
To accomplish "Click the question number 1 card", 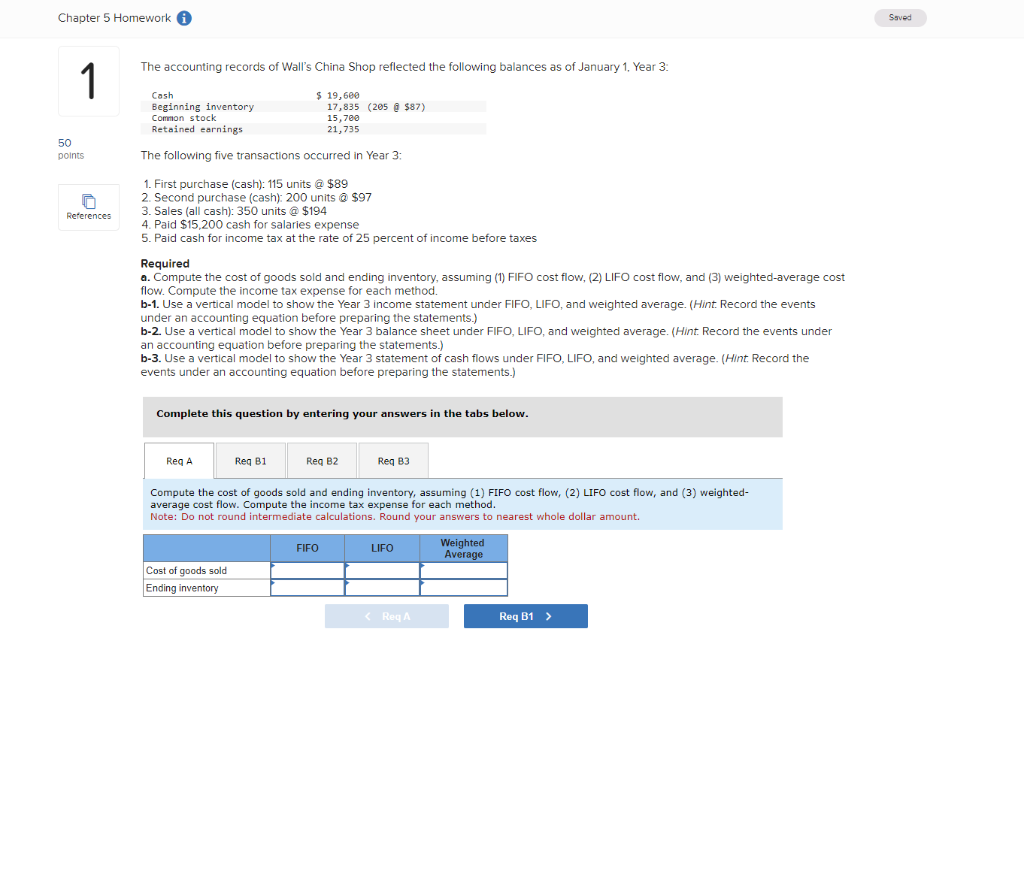I will click(88, 81).
